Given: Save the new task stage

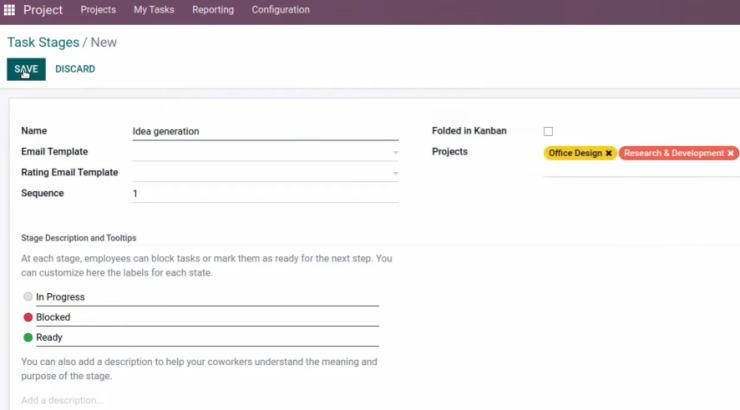Looking at the screenshot, I should pos(26,69).
